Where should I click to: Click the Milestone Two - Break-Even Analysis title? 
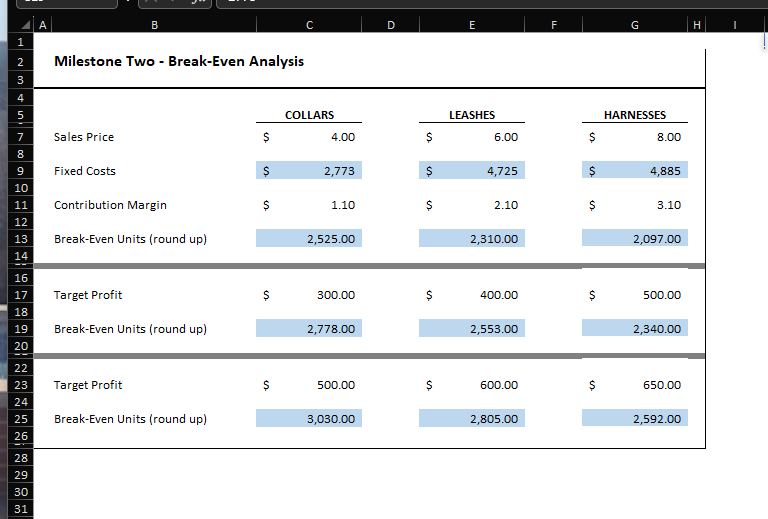coord(179,61)
